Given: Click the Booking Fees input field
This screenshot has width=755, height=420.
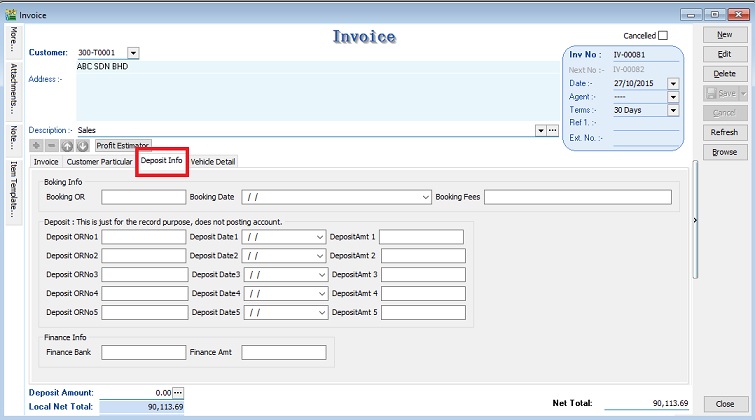Looking at the screenshot, I should [x=577, y=197].
